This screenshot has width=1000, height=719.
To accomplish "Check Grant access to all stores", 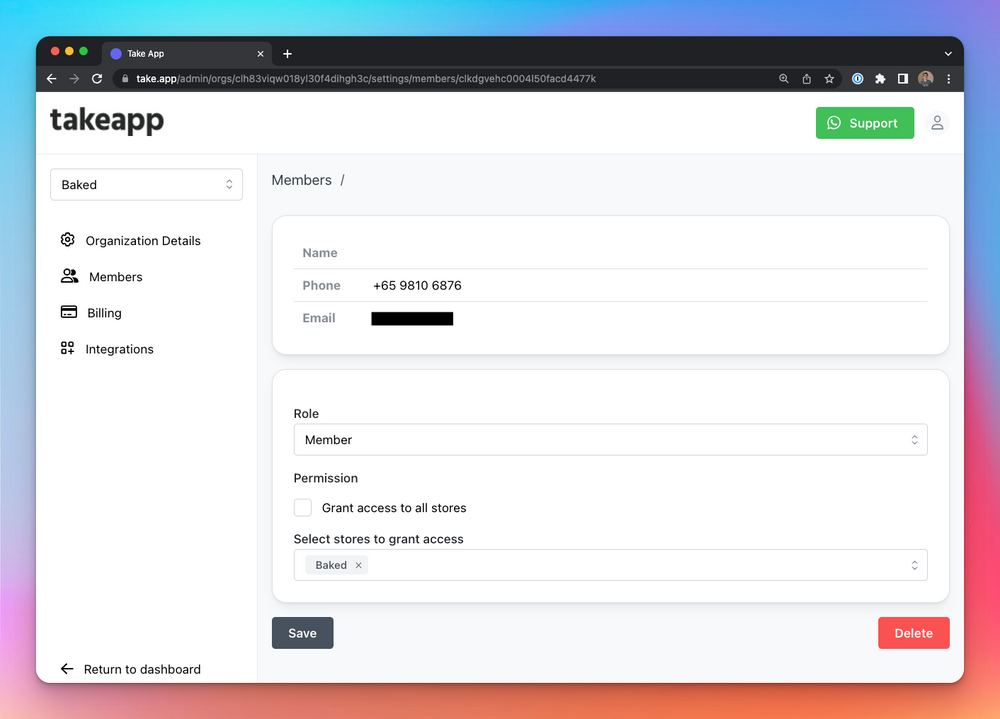I will pyautogui.click(x=303, y=508).
